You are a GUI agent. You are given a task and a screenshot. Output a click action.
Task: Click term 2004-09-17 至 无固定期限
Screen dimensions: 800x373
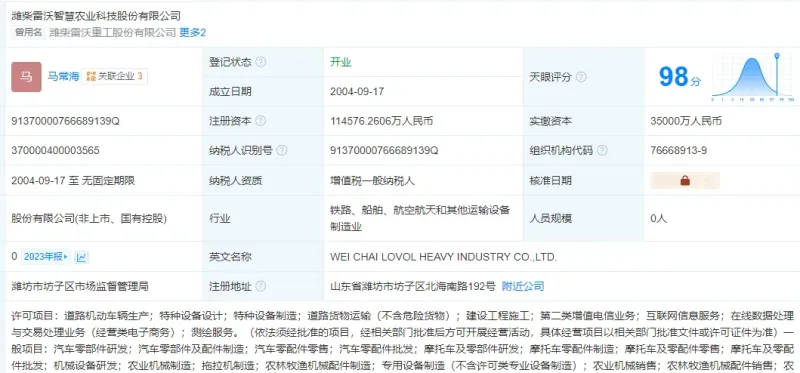pyautogui.click(x=73, y=181)
